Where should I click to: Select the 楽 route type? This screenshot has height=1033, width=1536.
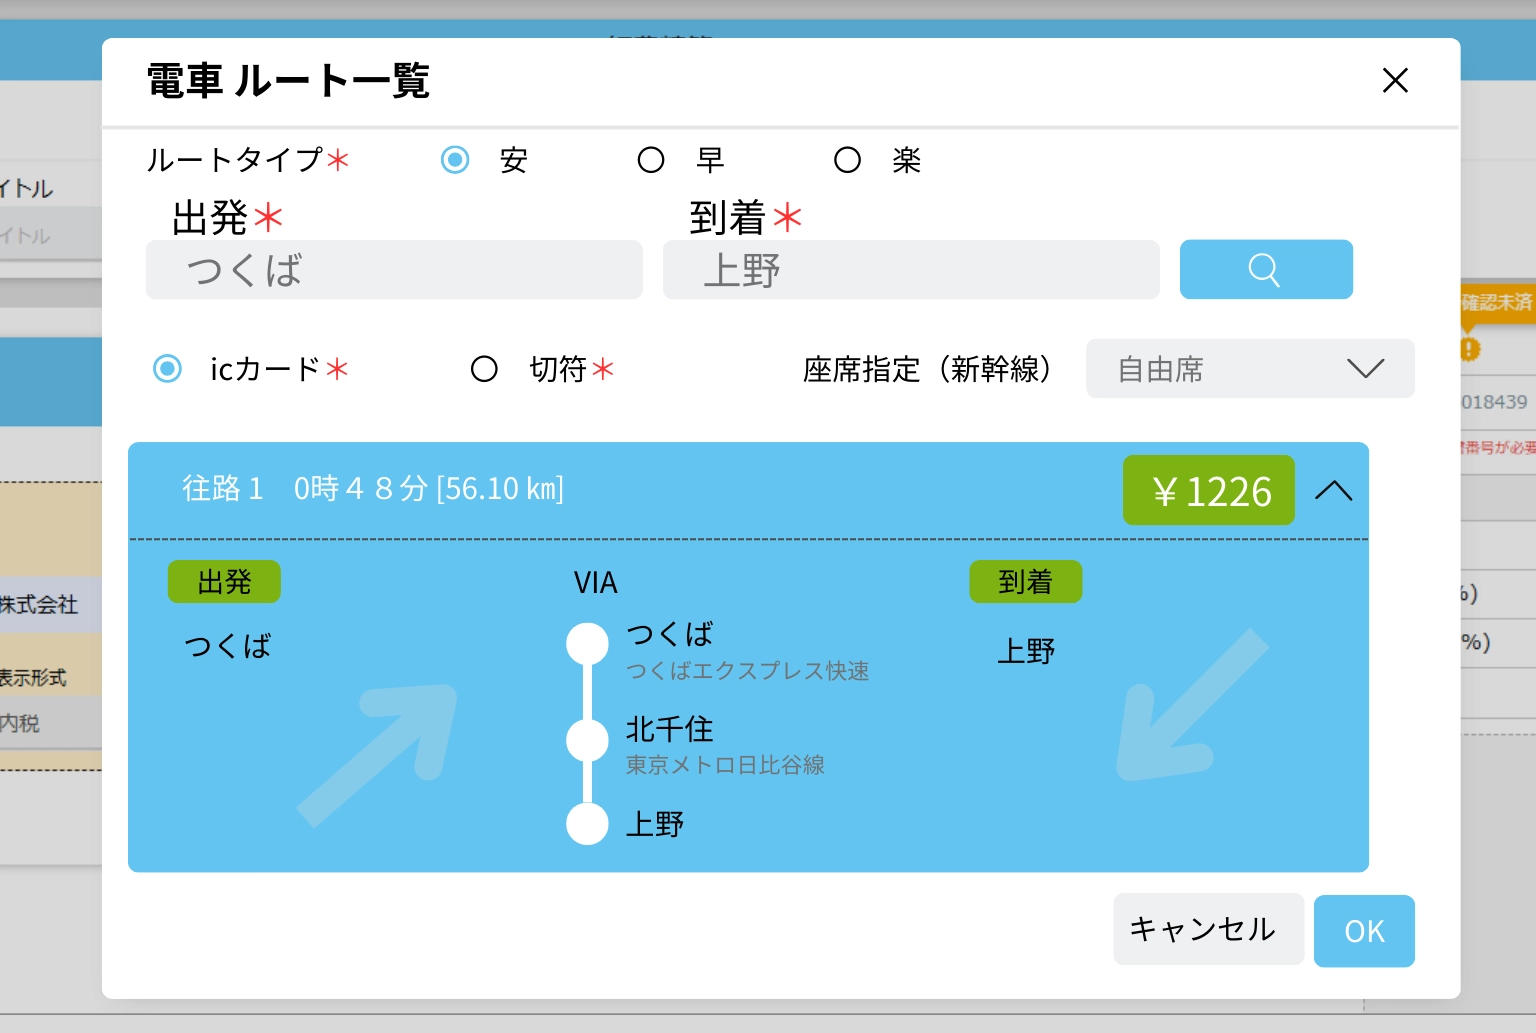pyautogui.click(x=848, y=160)
